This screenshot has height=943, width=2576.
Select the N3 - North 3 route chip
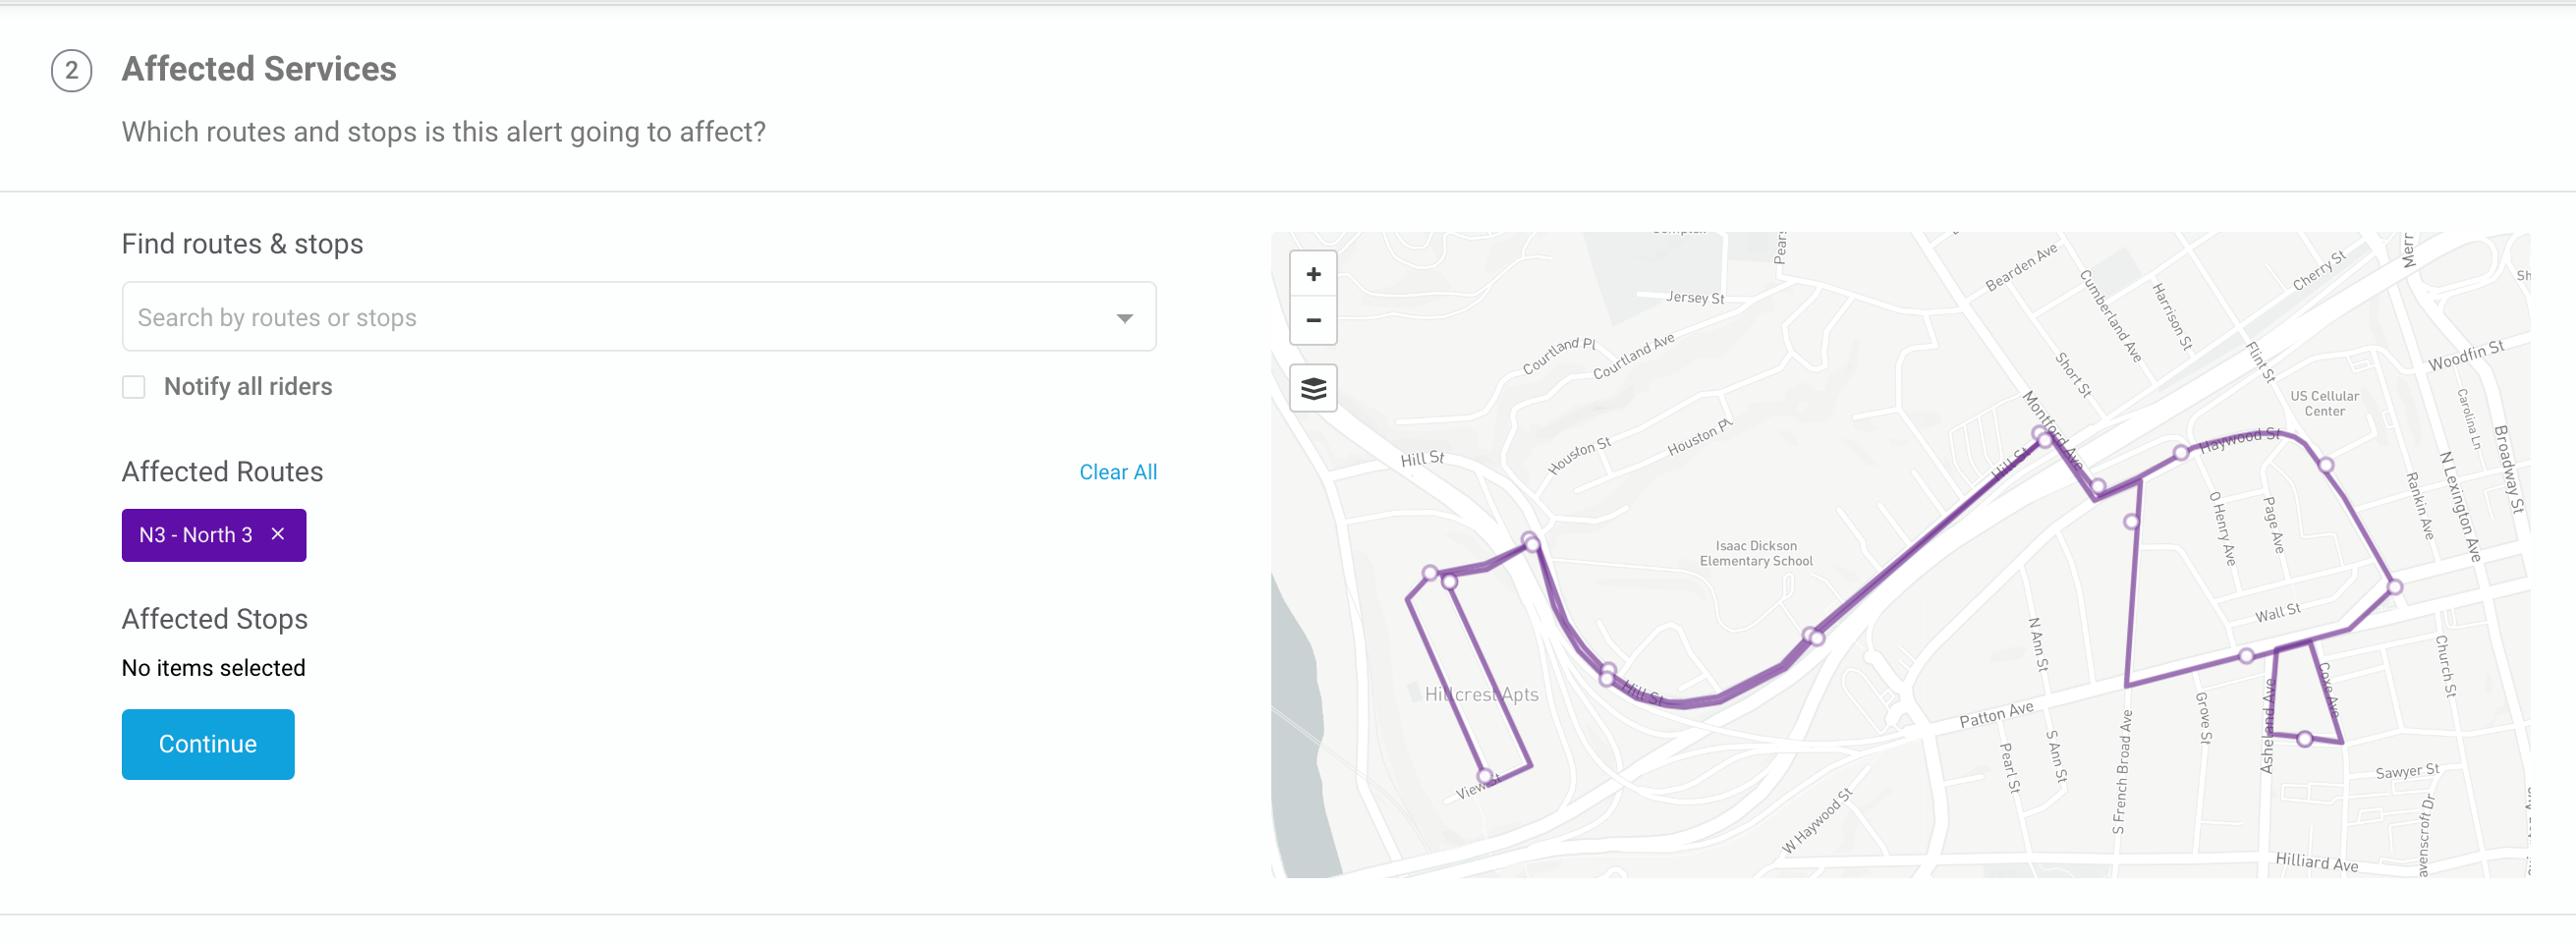tap(196, 535)
